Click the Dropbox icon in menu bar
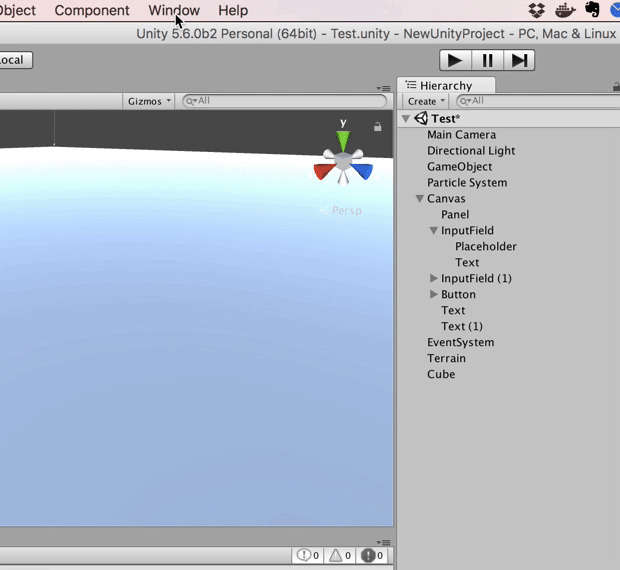 click(x=537, y=10)
